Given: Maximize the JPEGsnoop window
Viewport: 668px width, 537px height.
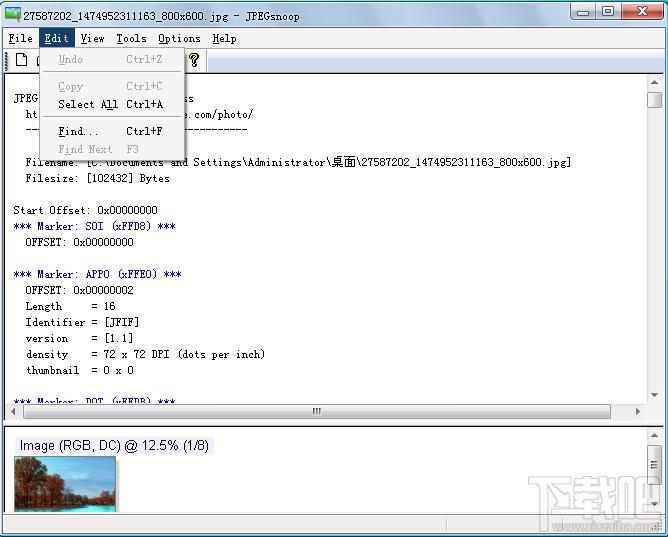Looking at the screenshot, I should [x=608, y=12].
